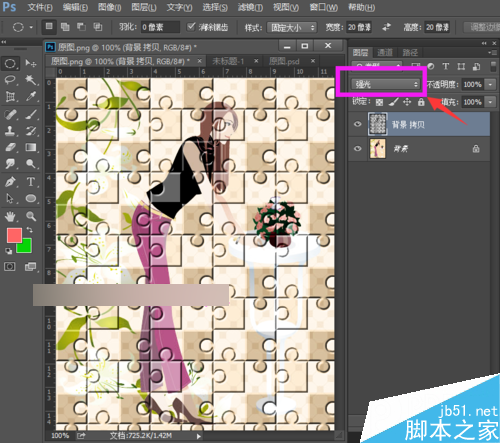Choose the Eraser tool
The width and height of the screenshot is (500, 443).
(x=10, y=147)
